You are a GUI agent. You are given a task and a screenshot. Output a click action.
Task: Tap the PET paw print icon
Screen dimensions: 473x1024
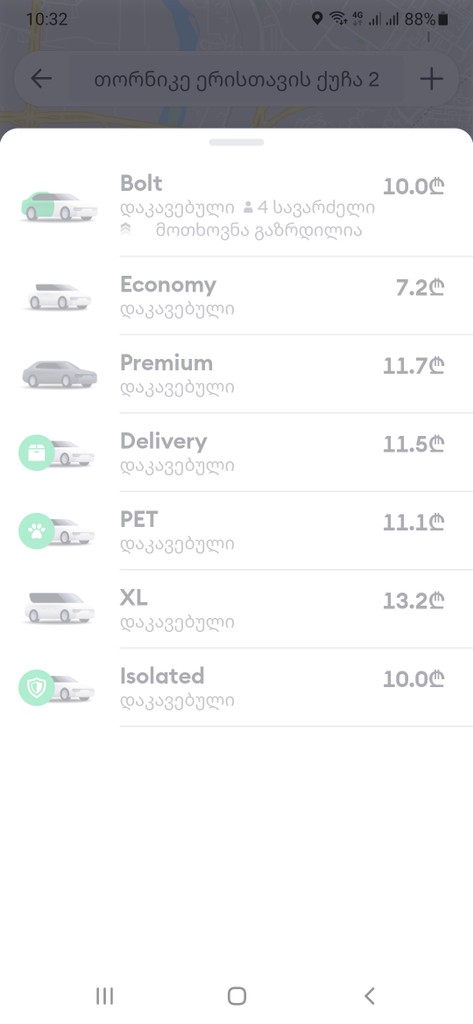[37, 531]
